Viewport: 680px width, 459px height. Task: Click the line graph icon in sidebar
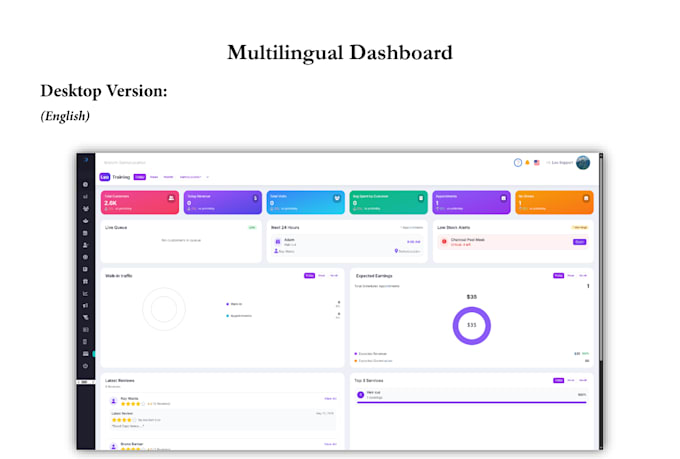85,294
